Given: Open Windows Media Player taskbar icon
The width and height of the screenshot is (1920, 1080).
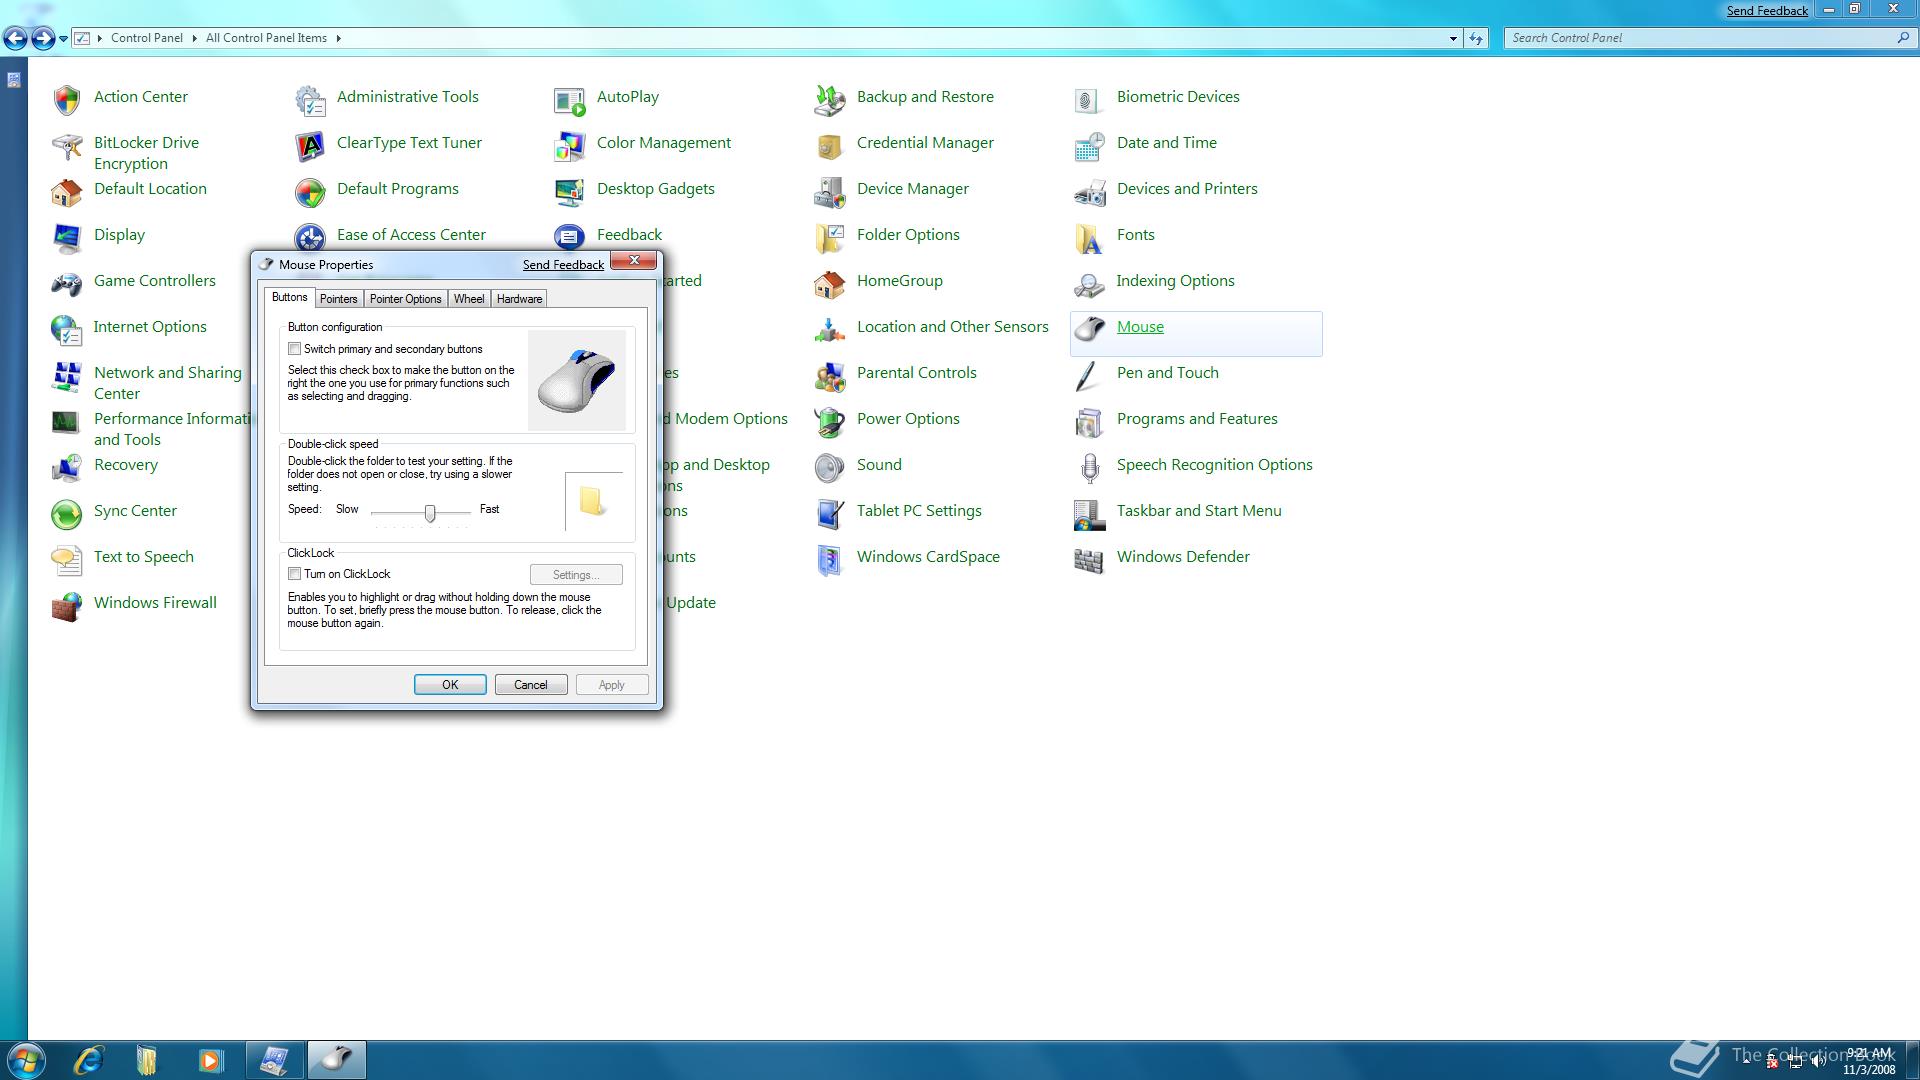Looking at the screenshot, I should click(x=210, y=1060).
